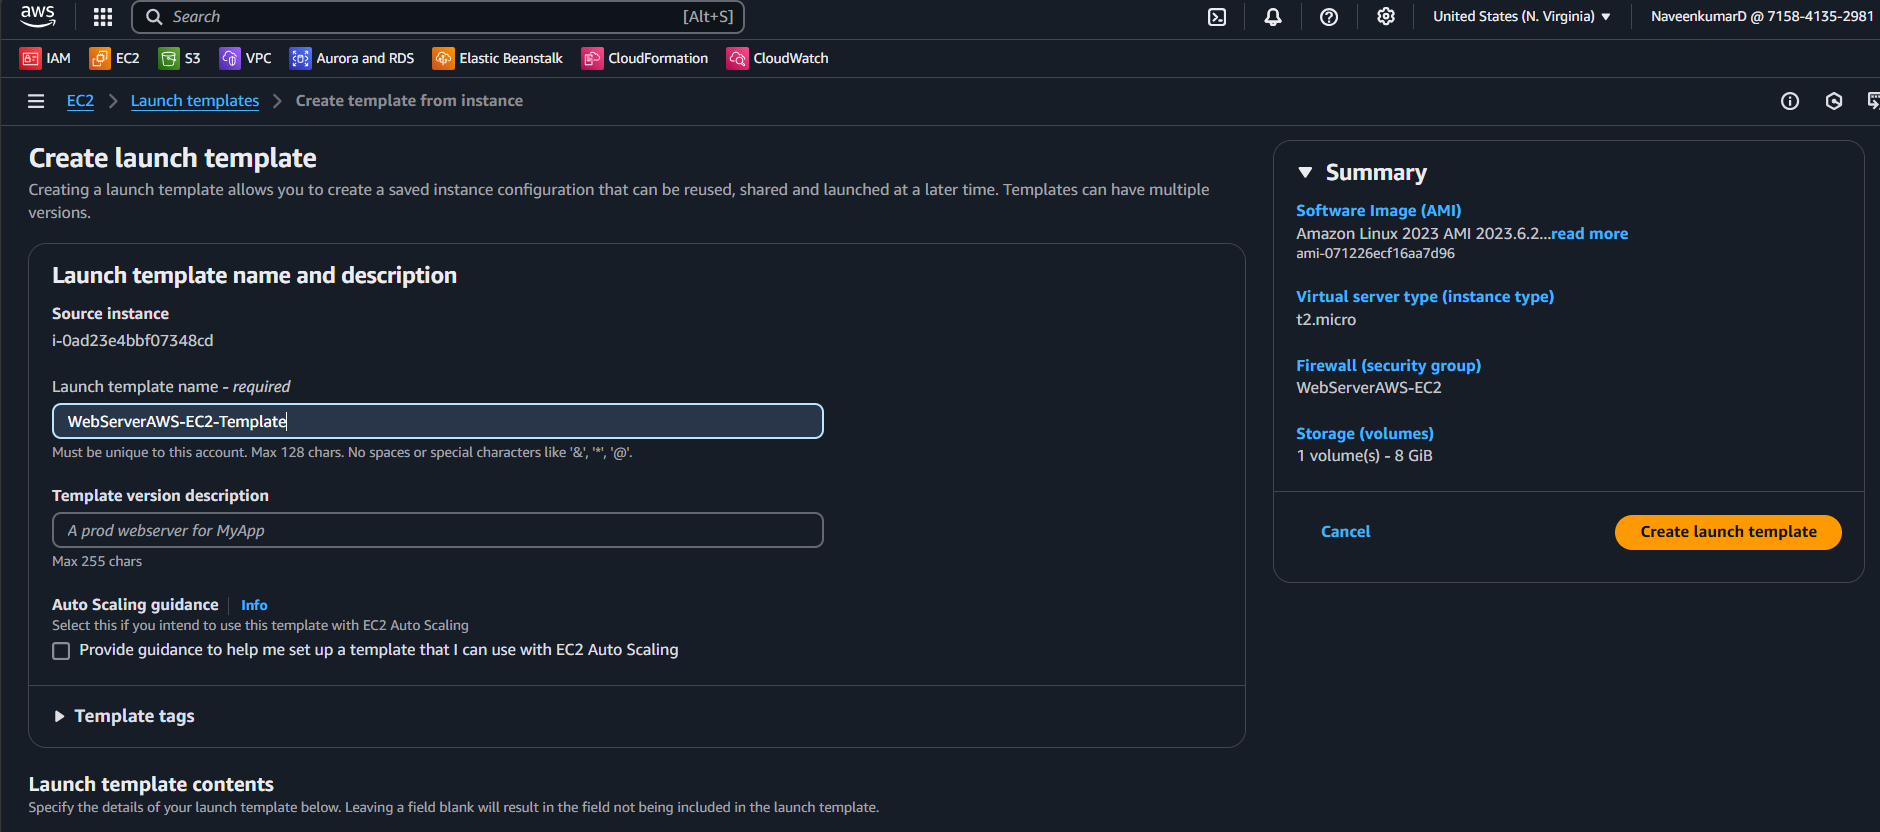
Task: Open the hamburger side navigation menu
Action: pyautogui.click(x=36, y=101)
